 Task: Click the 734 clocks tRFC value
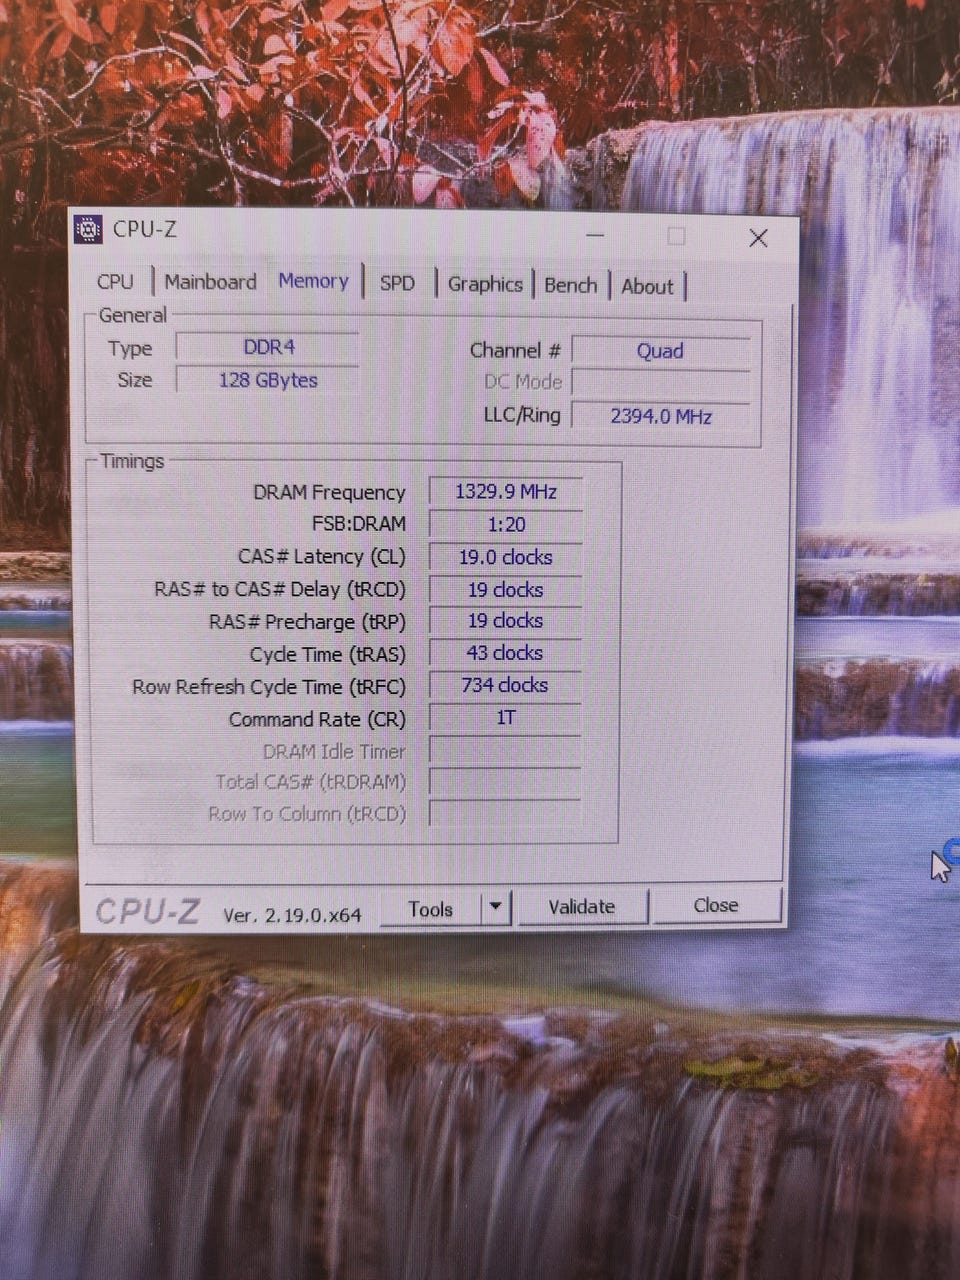[505, 685]
